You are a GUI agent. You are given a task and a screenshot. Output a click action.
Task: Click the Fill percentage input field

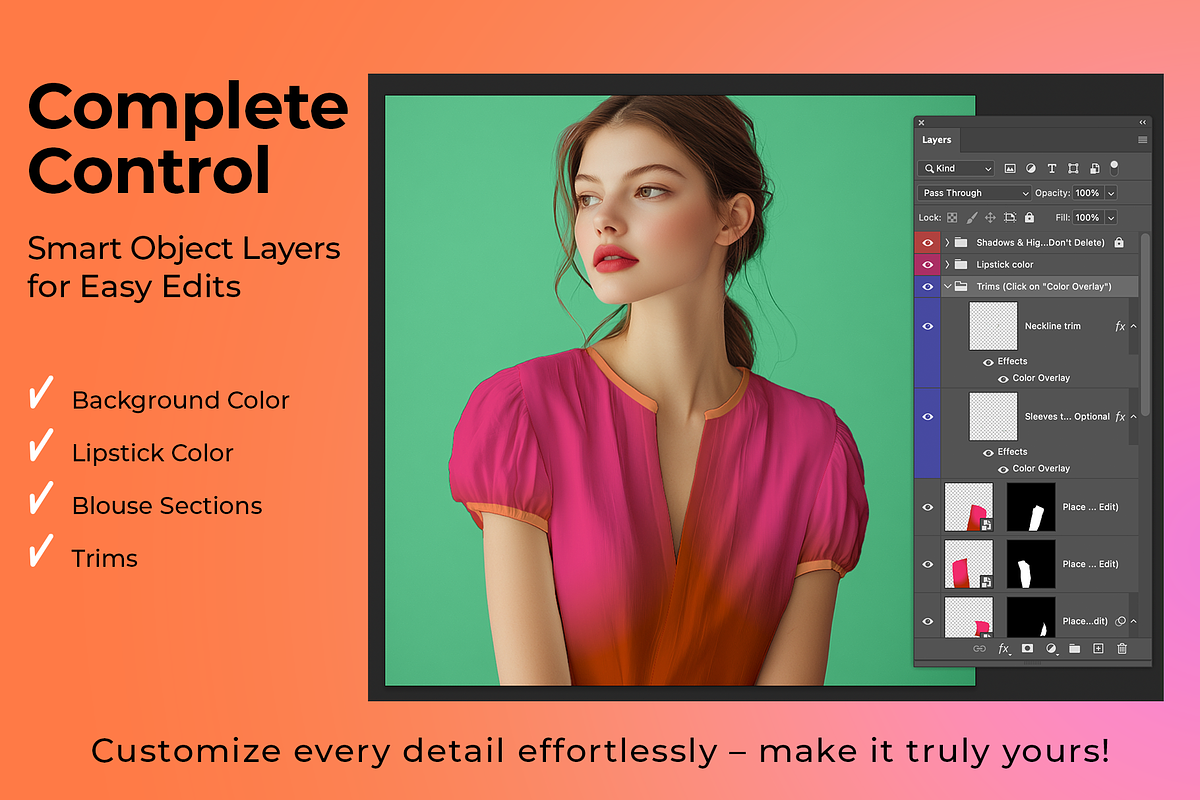(x=1087, y=217)
